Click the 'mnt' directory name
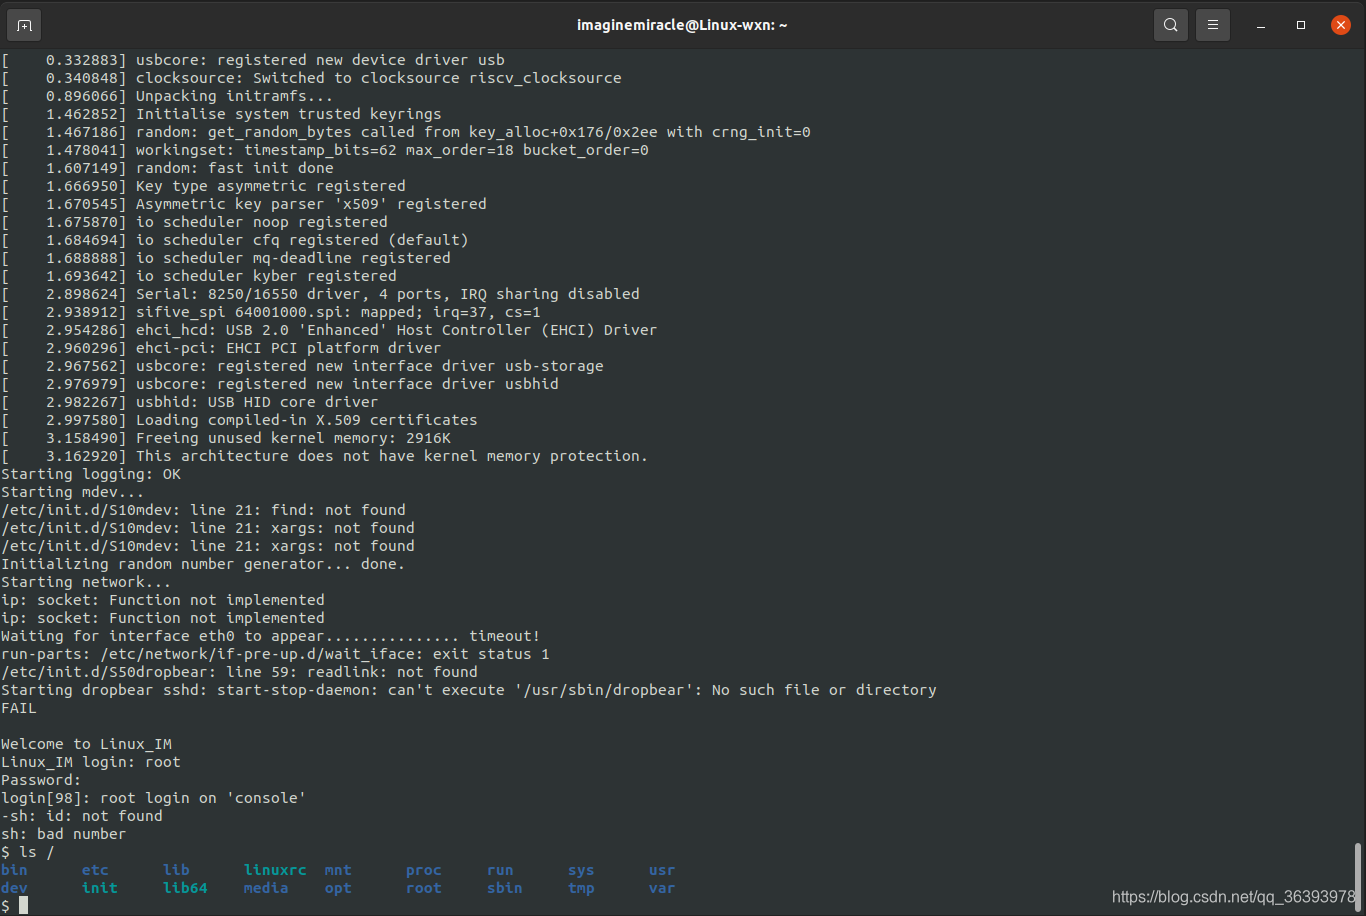The height and width of the screenshot is (916, 1366). coord(338,870)
